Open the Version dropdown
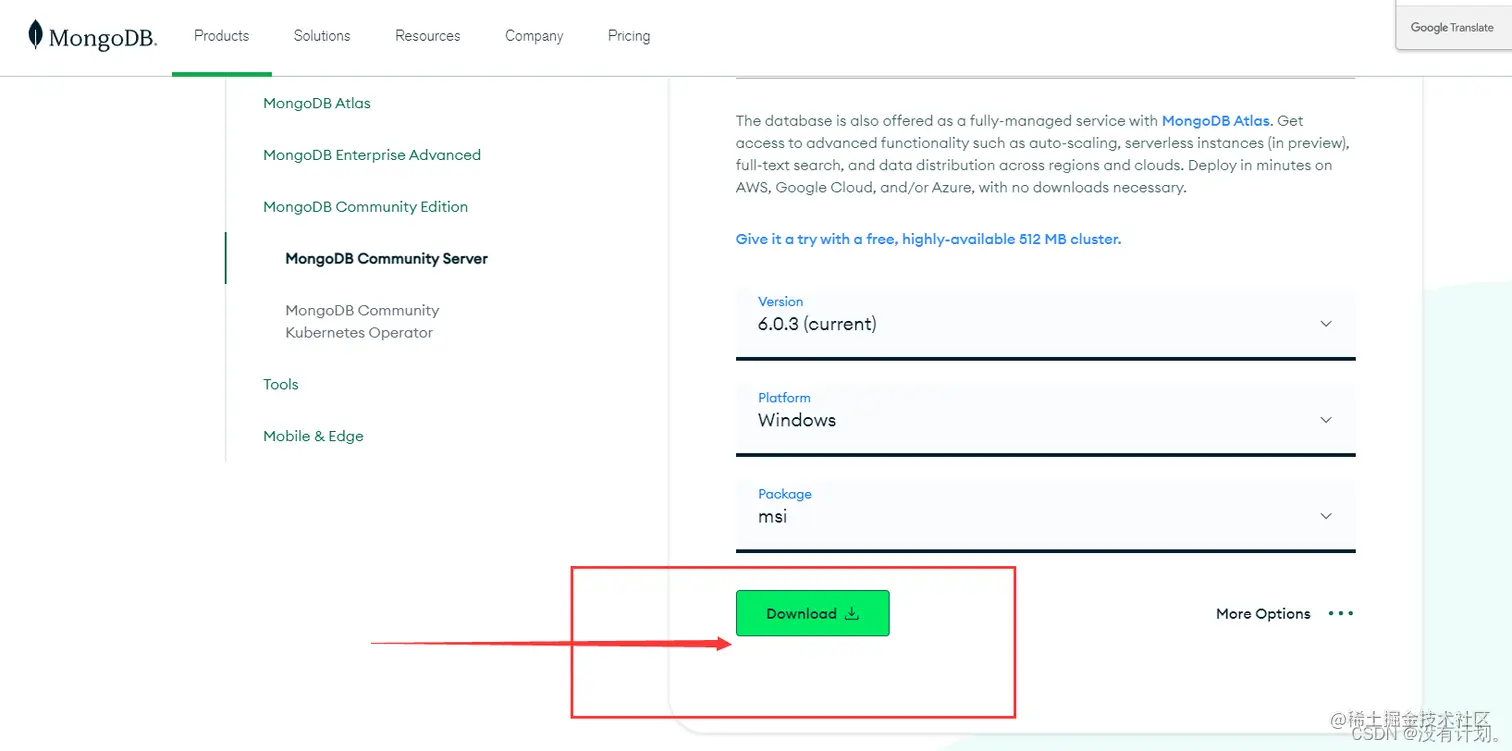The width and height of the screenshot is (1512, 751). pyautogui.click(x=1045, y=324)
